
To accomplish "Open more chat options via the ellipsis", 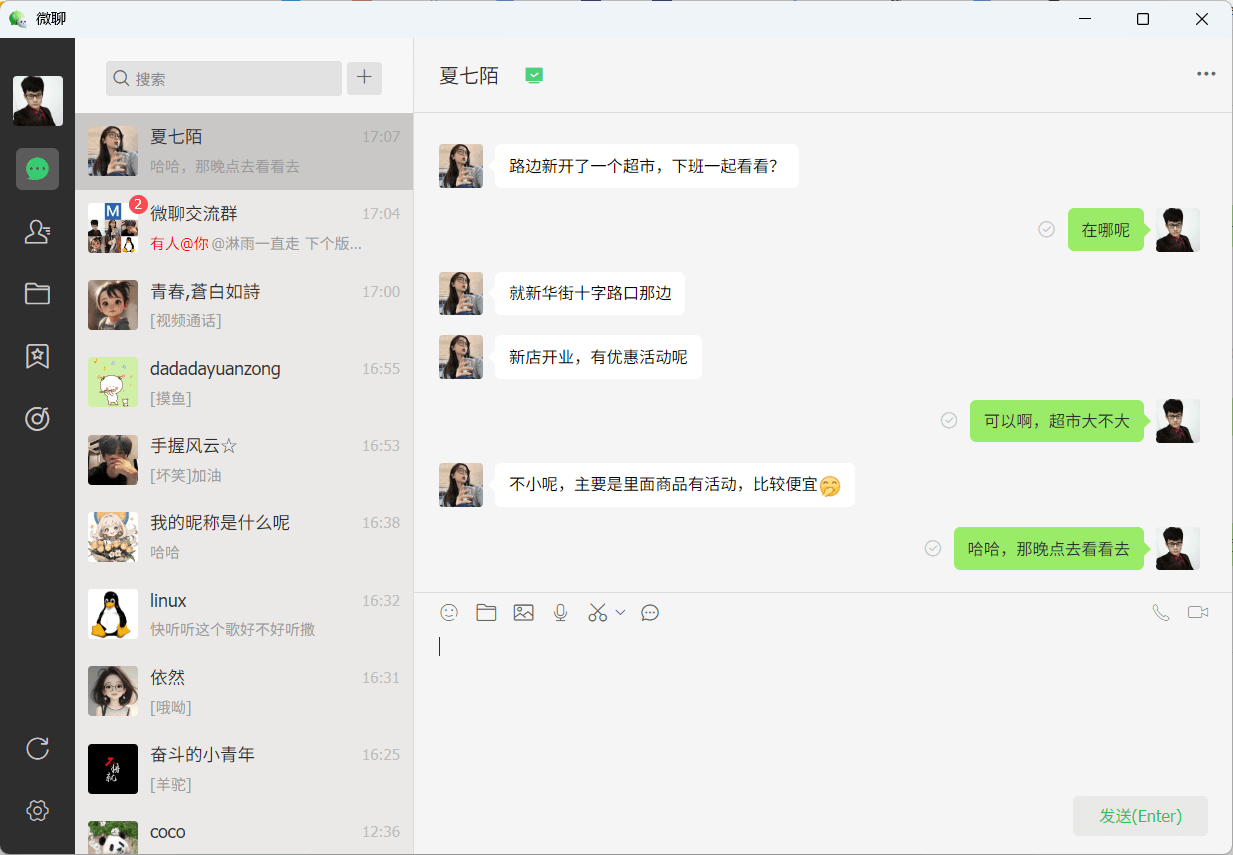I will pos(1205,73).
